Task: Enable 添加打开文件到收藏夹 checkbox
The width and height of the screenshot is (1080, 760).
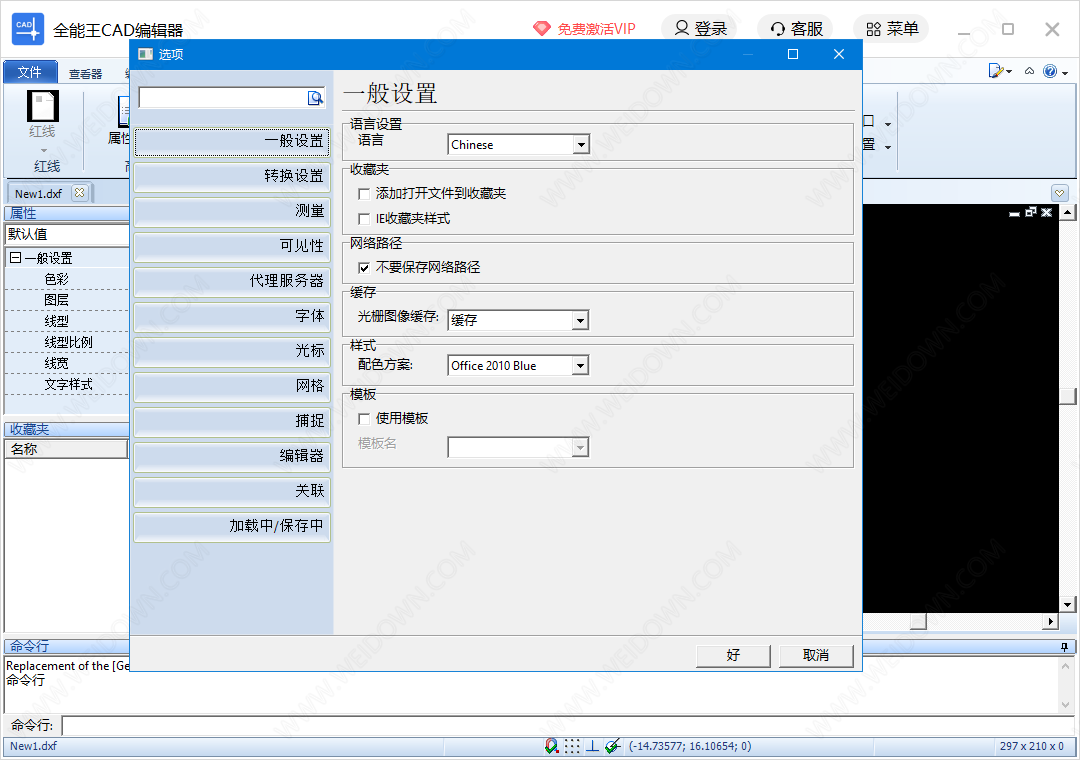Action: pyautogui.click(x=364, y=194)
